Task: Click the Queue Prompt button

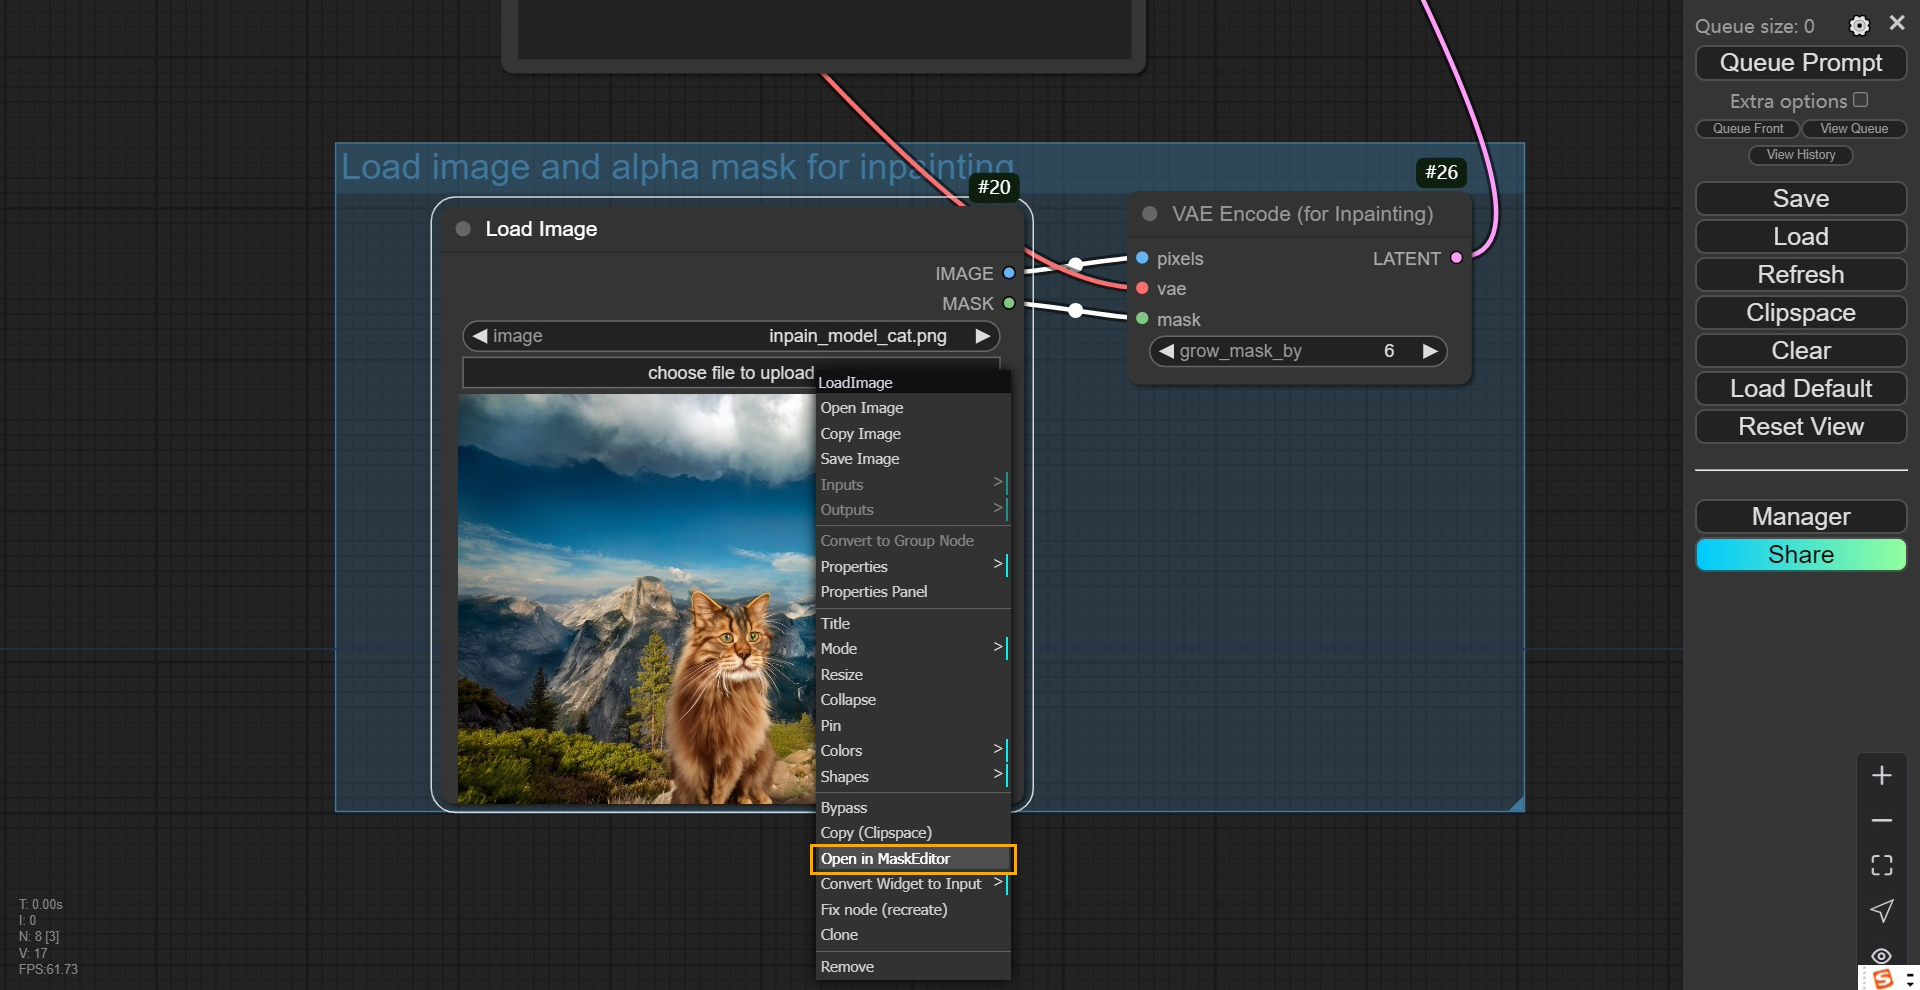Action: (1801, 63)
